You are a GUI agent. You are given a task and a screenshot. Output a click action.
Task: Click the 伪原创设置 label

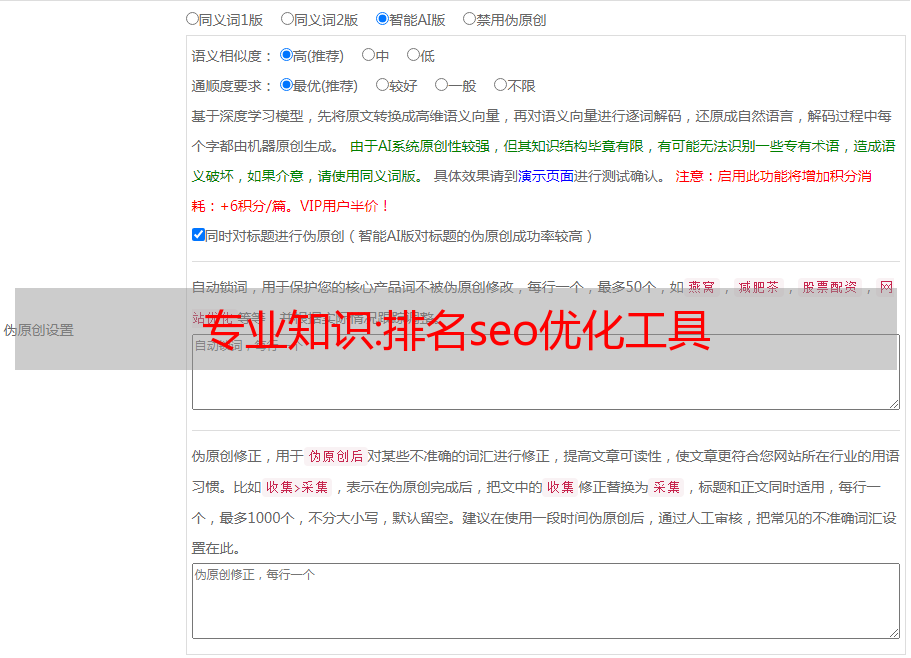coord(38,330)
